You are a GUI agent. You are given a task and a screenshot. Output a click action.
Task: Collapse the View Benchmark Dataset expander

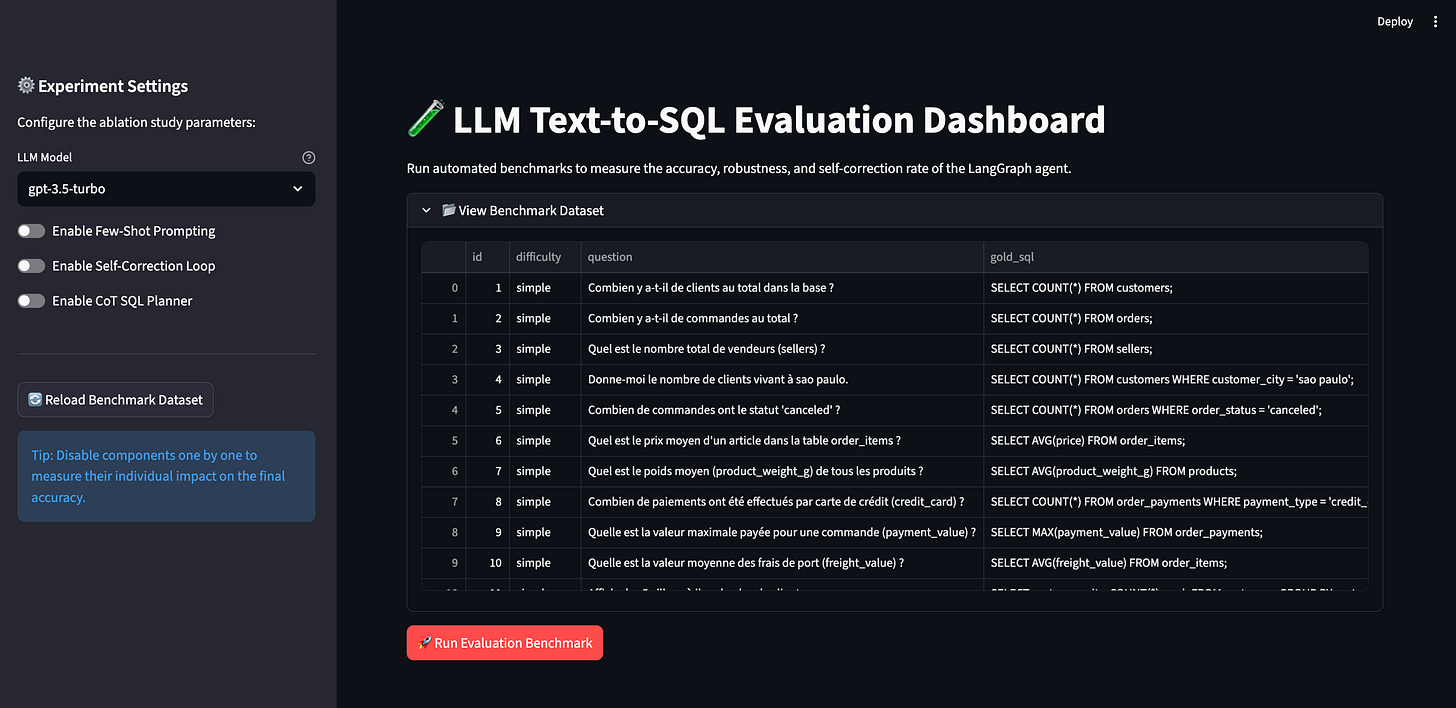pos(426,210)
